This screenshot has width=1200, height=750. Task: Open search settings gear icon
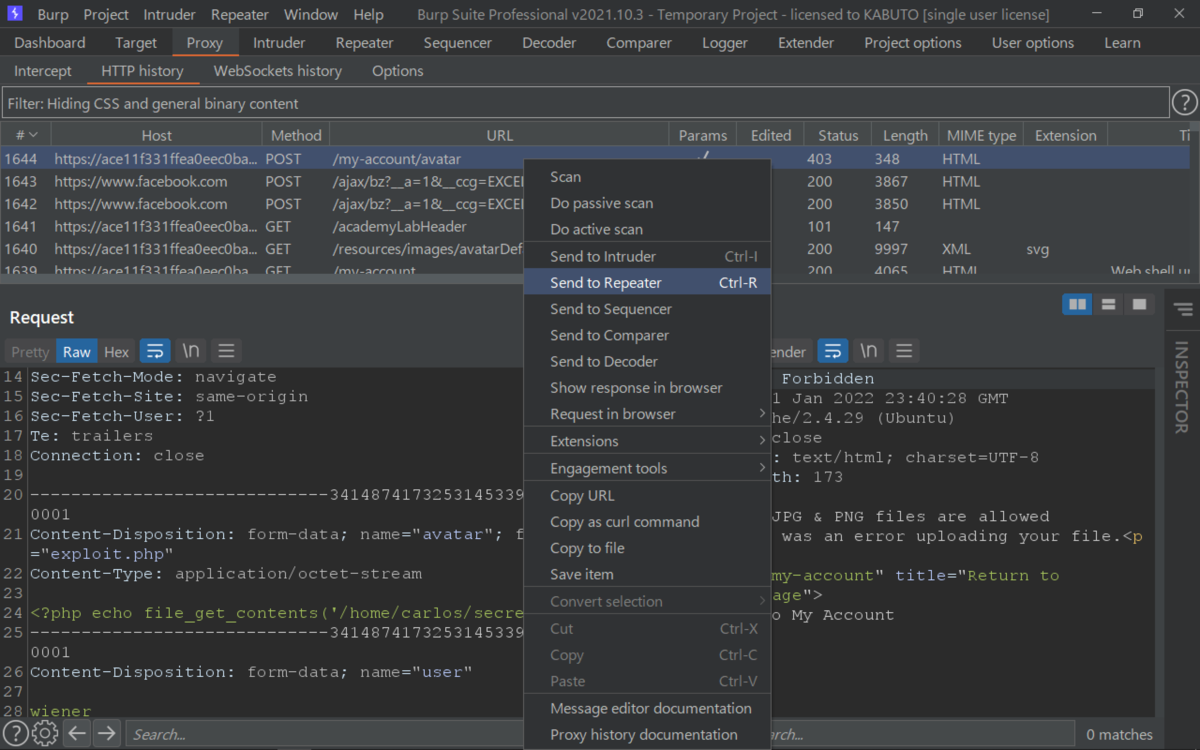tap(45, 734)
